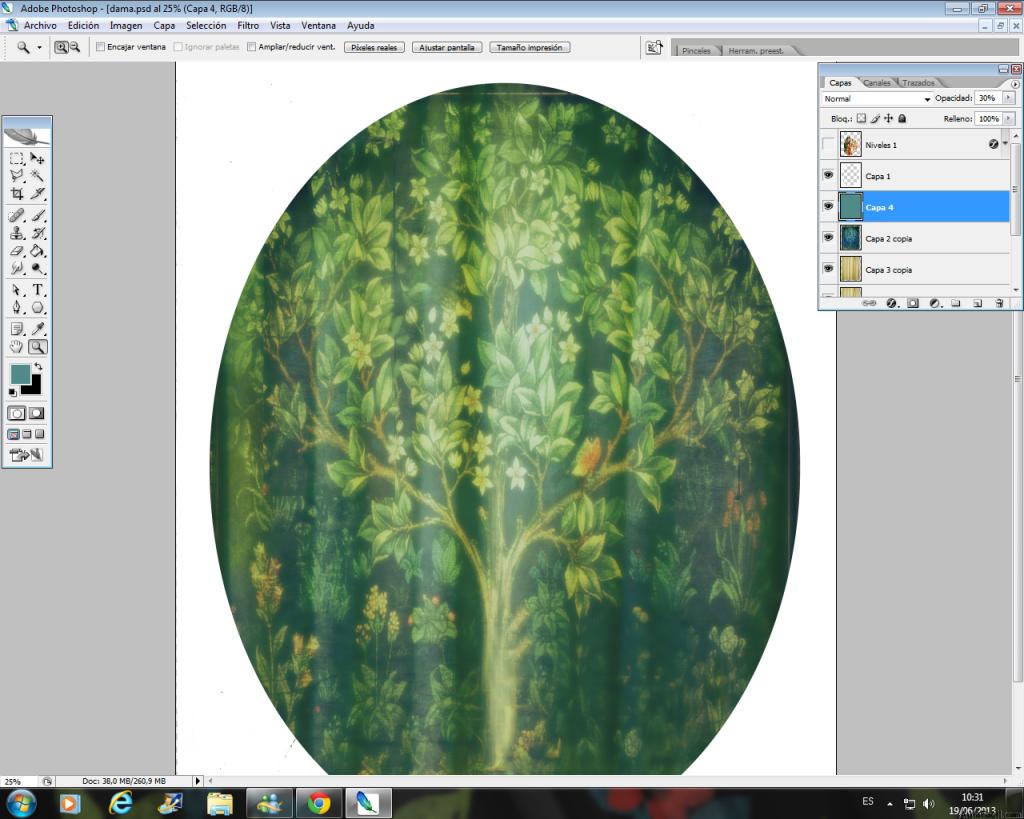Swap foreground and background colors
1024x819 pixels.
click(x=38, y=367)
